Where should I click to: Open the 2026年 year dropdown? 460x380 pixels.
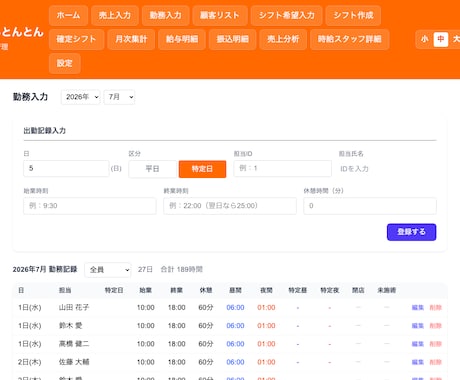[x=81, y=97]
